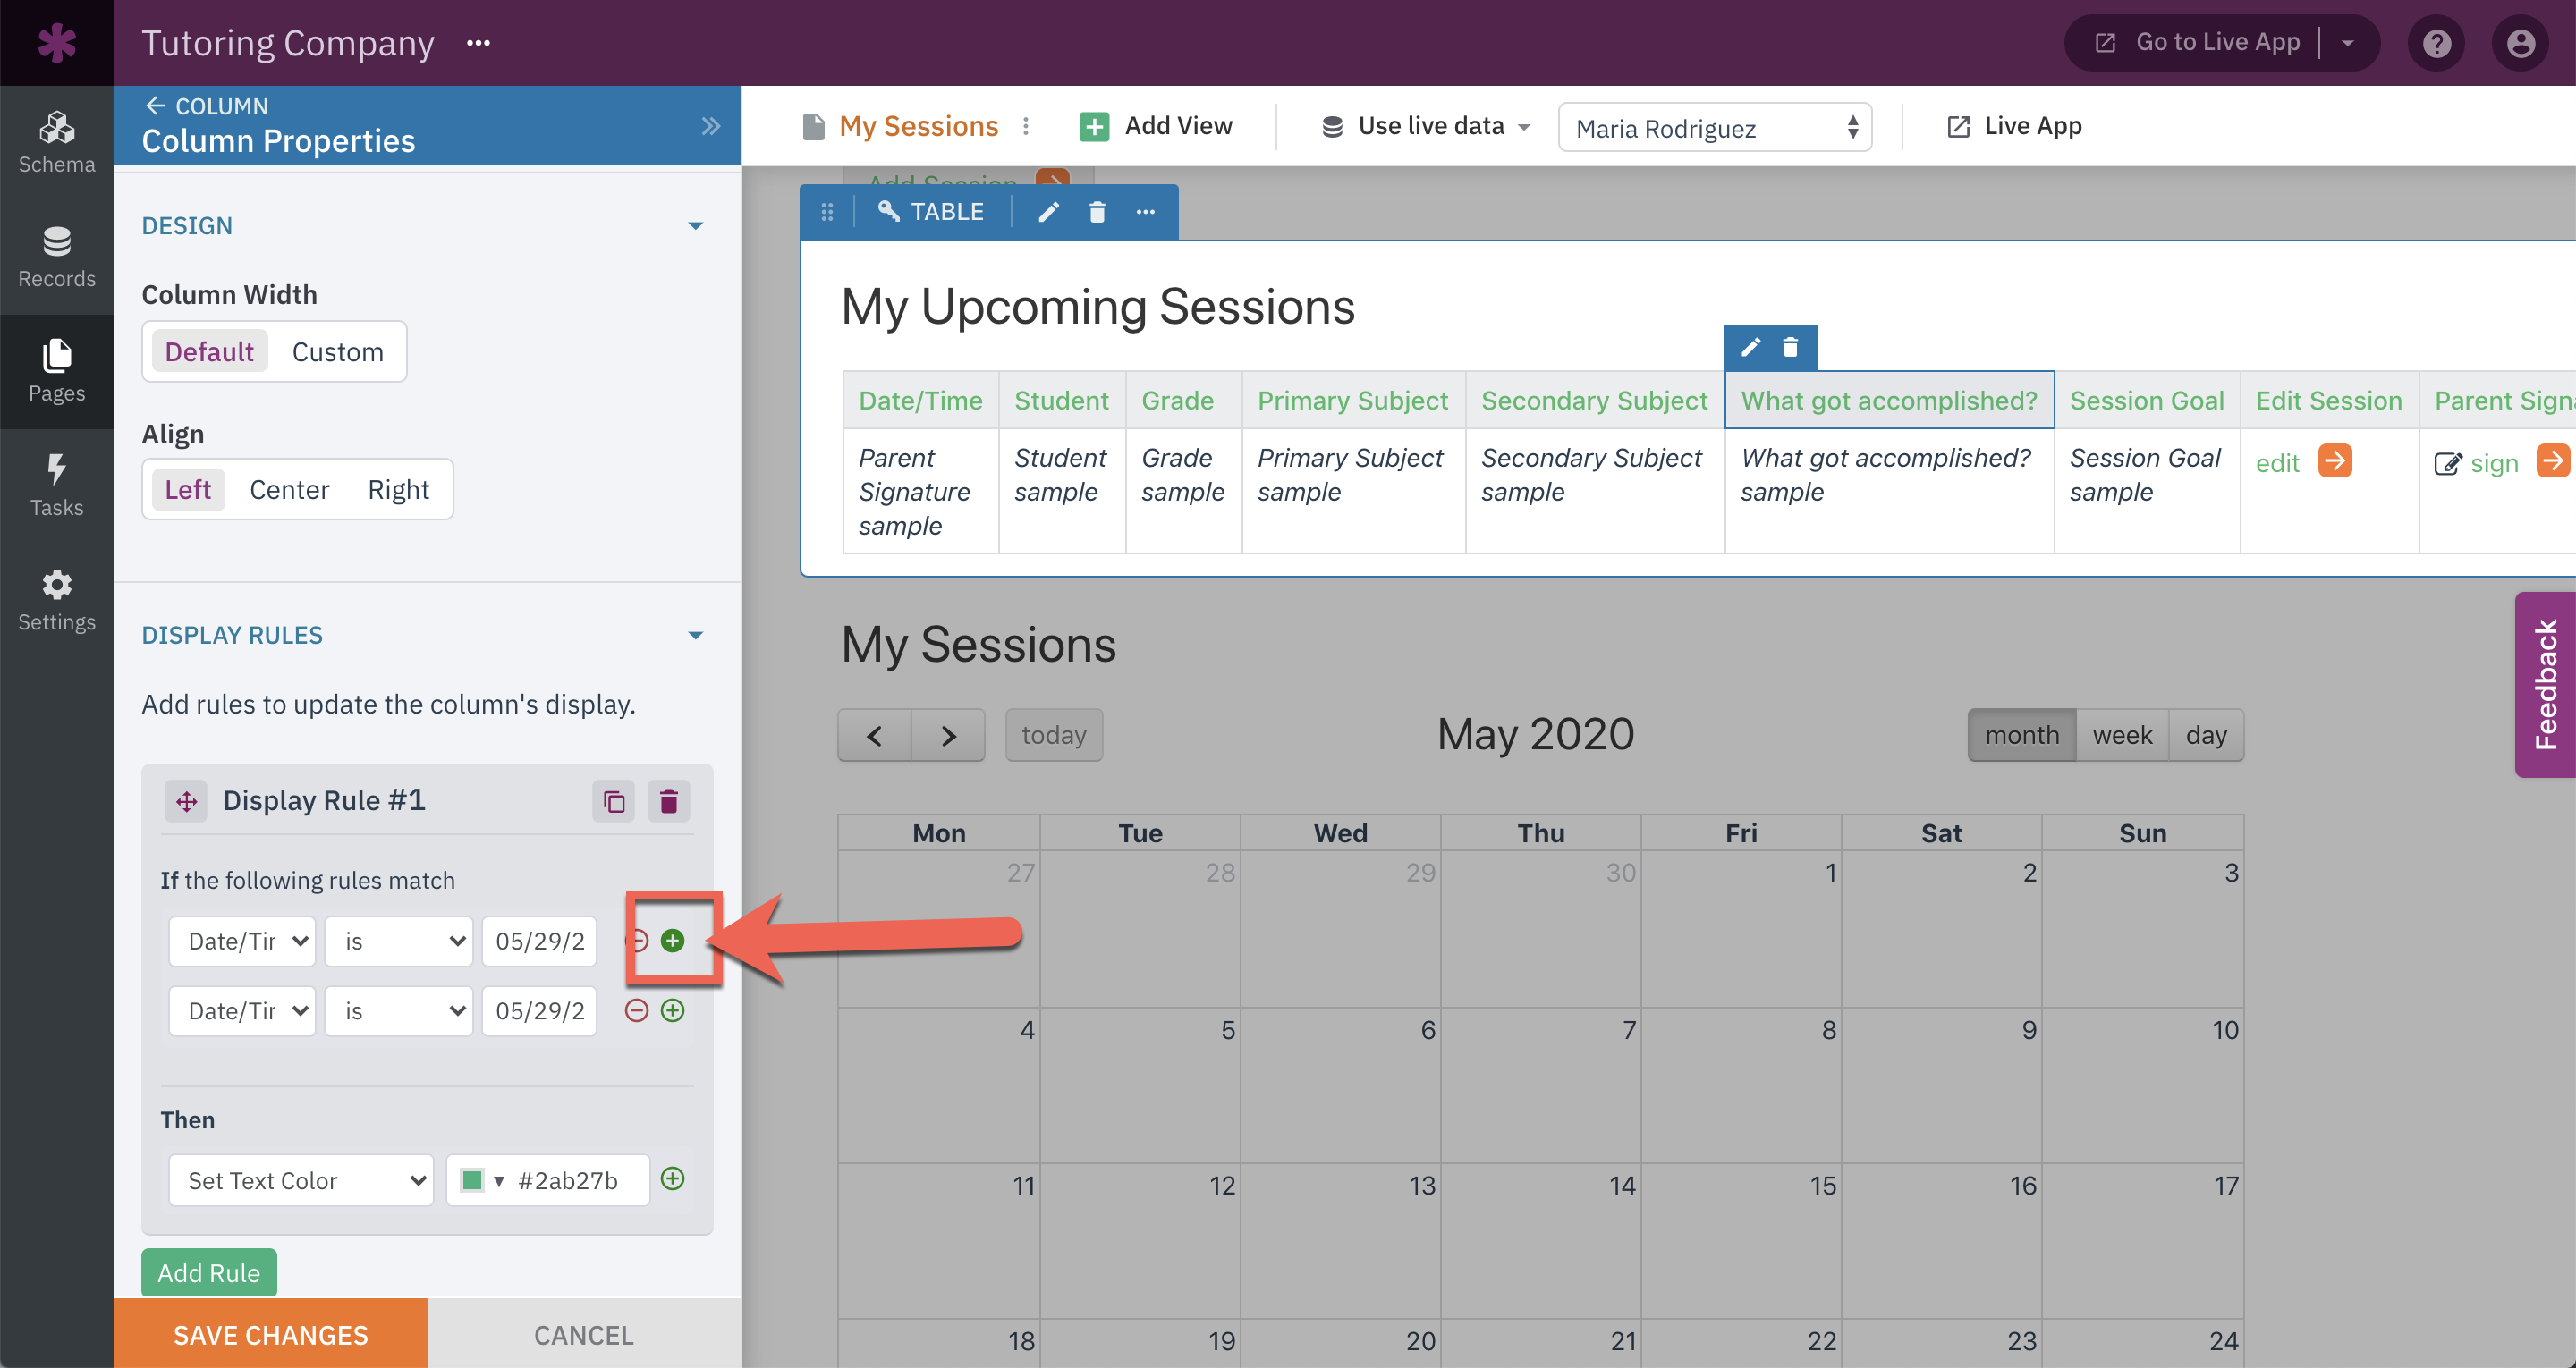Set column width to Default
Viewport: 2576px width, 1368px height.
pos(209,352)
